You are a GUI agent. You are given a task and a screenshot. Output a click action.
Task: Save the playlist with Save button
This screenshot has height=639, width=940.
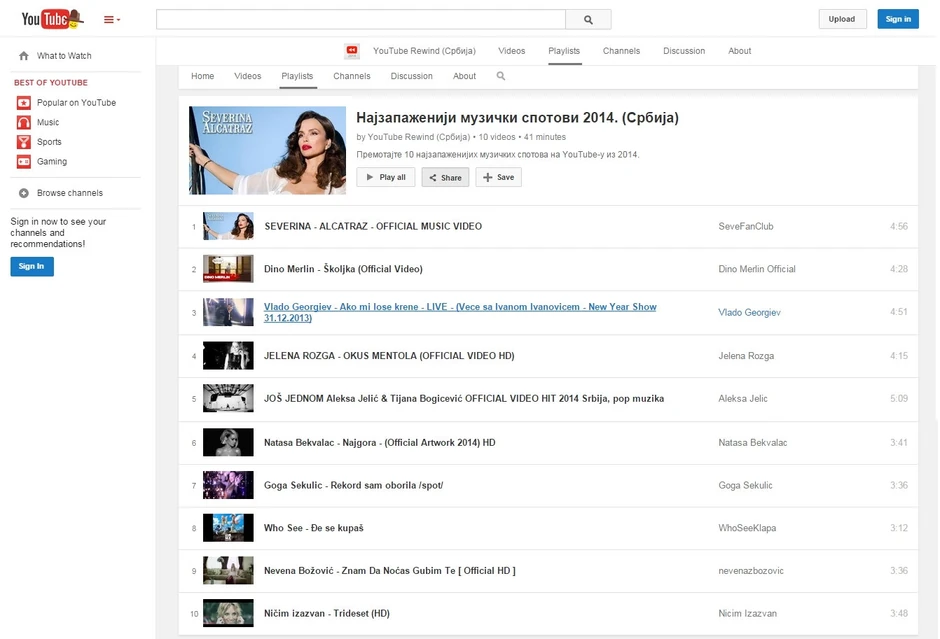coord(498,177)
